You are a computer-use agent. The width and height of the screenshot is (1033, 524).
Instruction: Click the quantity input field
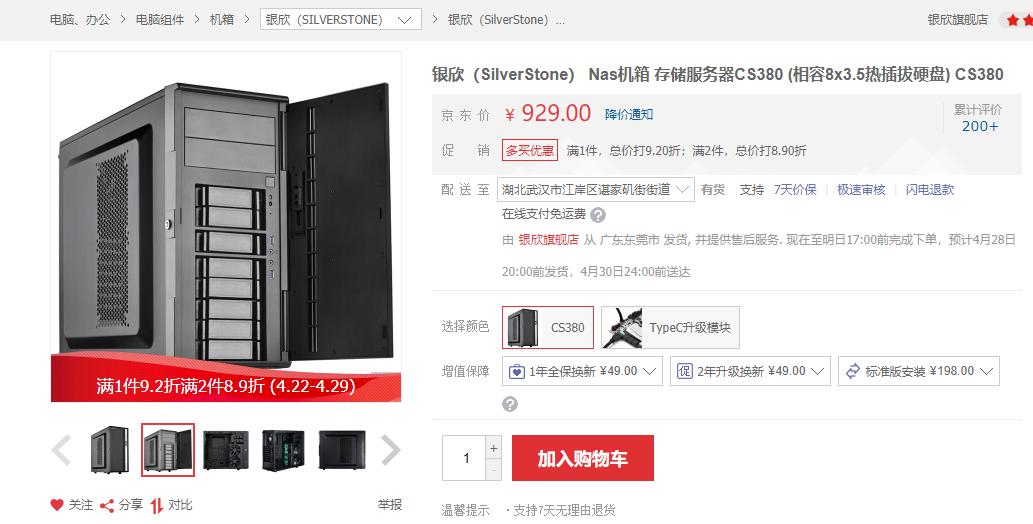click(464, 458)
